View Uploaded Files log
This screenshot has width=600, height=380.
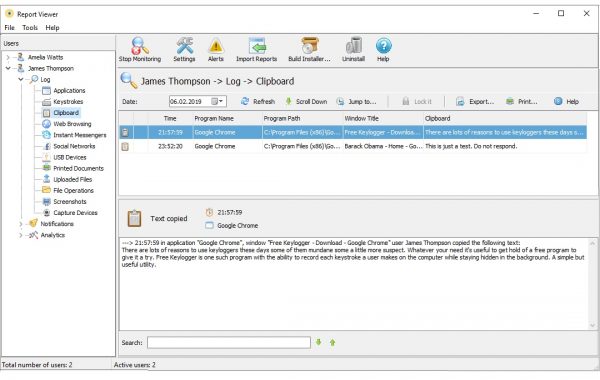[72, 179]
